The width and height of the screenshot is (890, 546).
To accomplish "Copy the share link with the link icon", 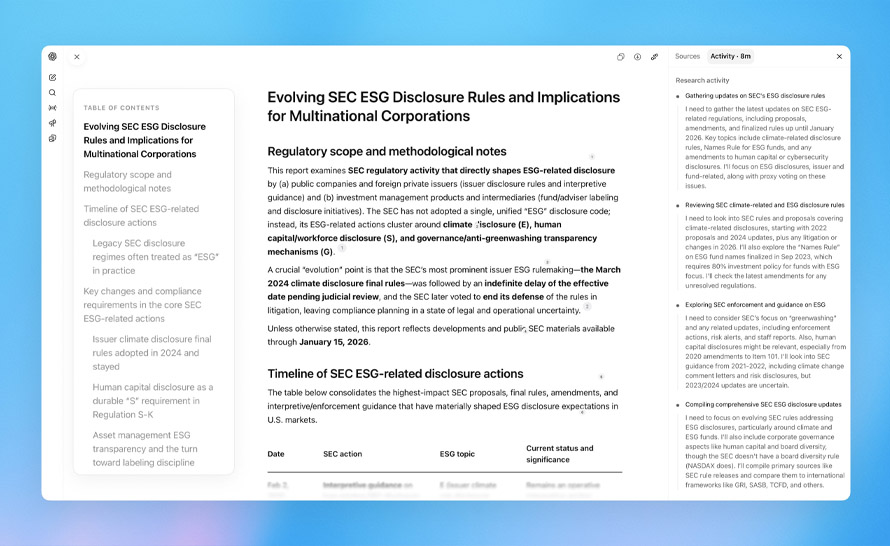I will [654, 57].
